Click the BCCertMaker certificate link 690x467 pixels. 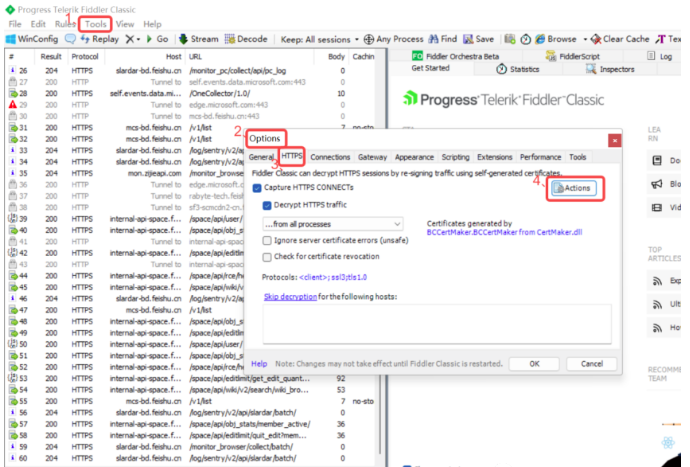(x=504, y=232)
